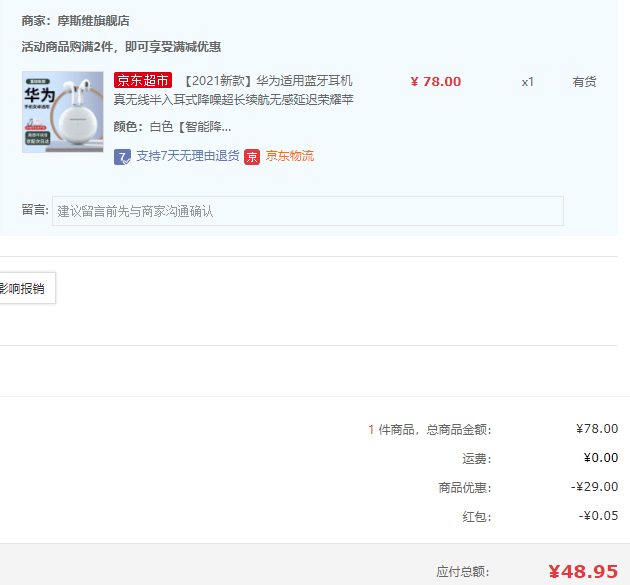Viewport: 630px width, 585px height.
Task: Click the 应付总额 label
Action: 463,571
